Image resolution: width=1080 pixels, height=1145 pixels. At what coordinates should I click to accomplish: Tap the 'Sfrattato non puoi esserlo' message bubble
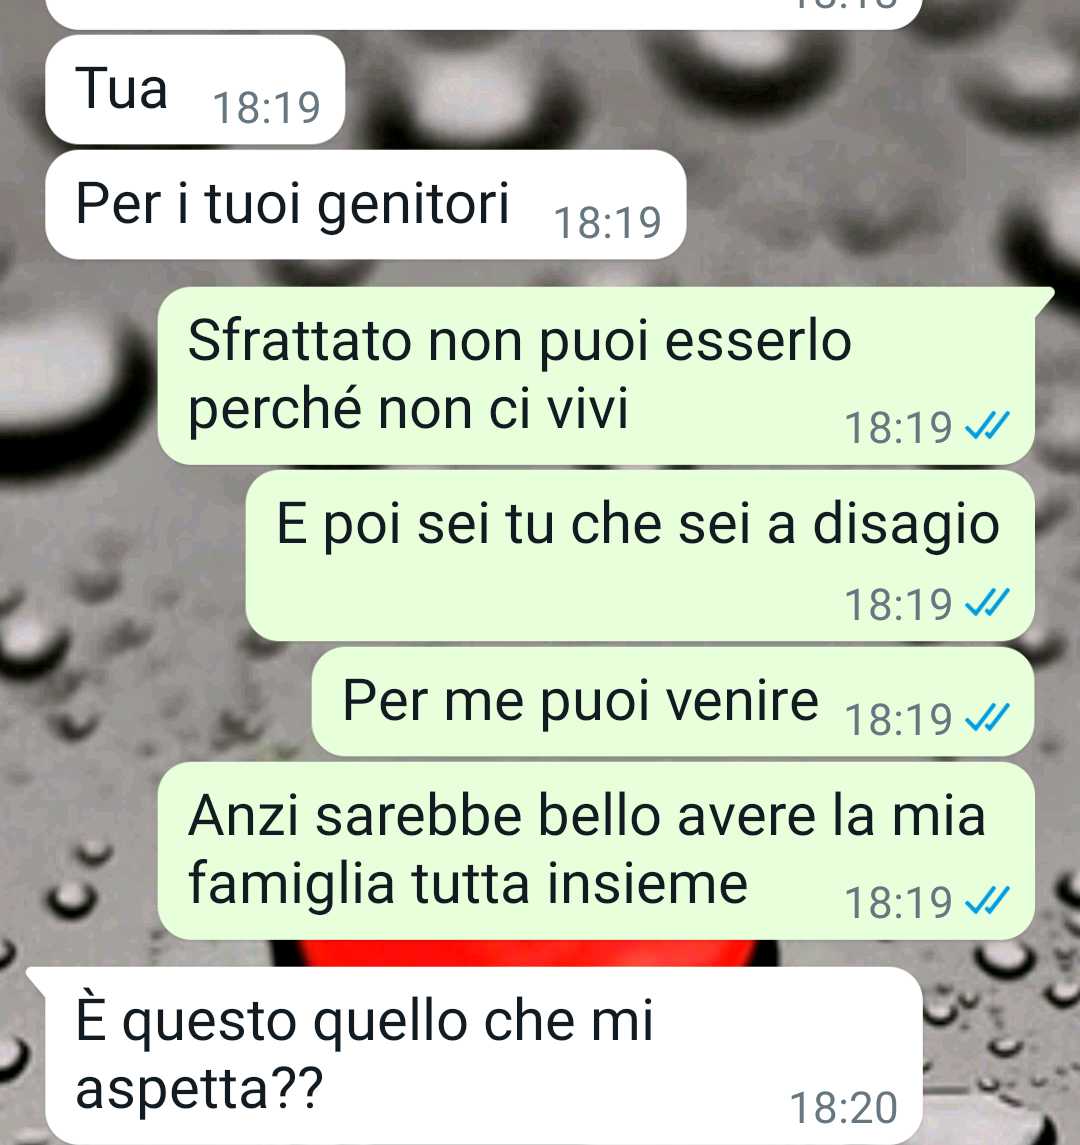[597, 375]
